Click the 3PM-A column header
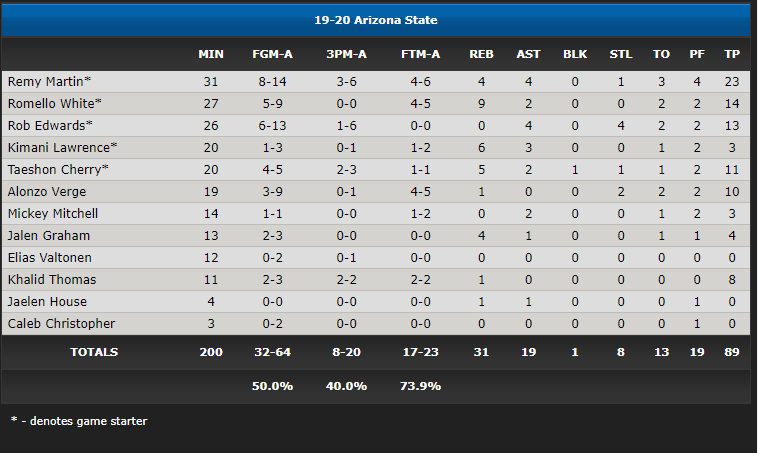 [346, 54]
